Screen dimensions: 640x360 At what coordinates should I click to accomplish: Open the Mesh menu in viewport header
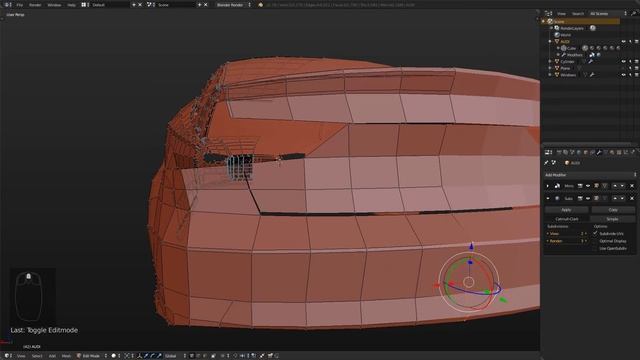(66, 356)
